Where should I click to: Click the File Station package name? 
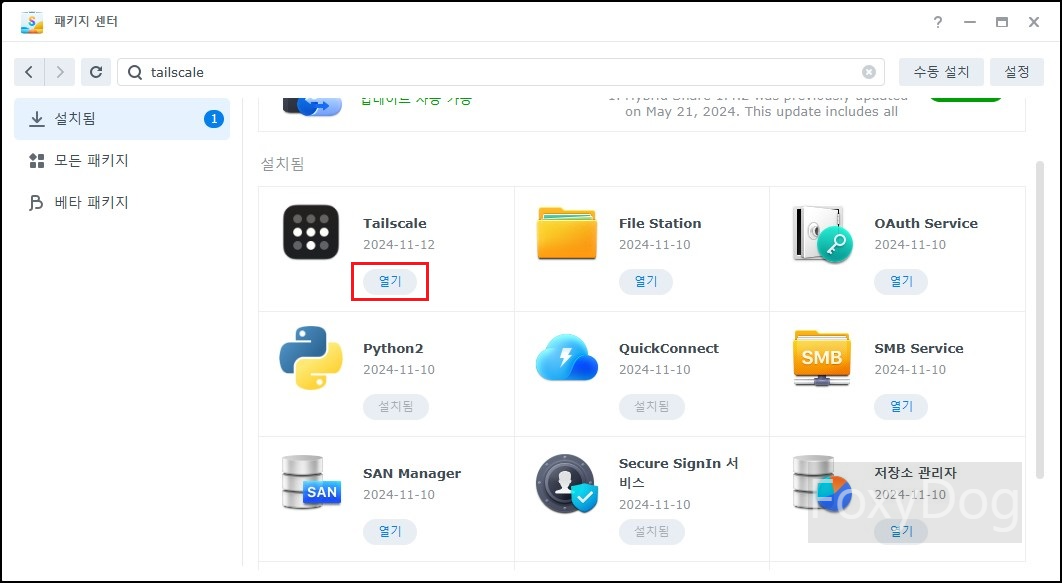pyautogui.click(x=660, y=223)
